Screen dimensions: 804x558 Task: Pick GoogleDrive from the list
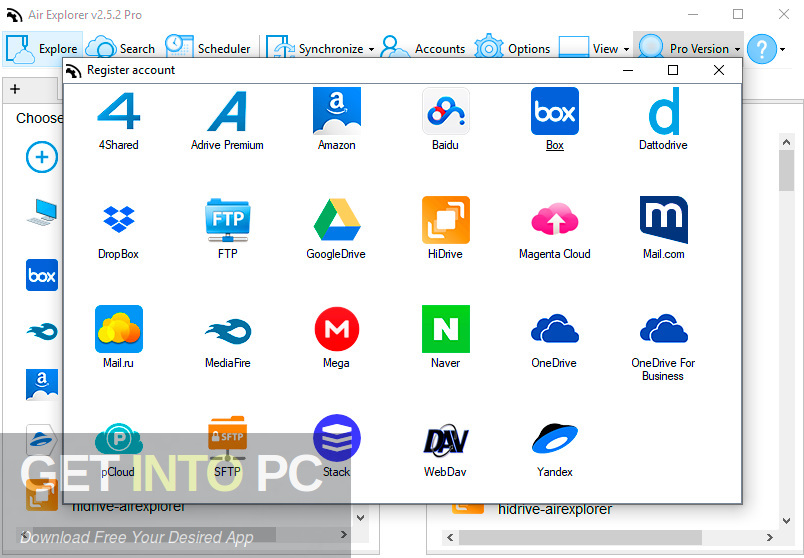point(336,229)
